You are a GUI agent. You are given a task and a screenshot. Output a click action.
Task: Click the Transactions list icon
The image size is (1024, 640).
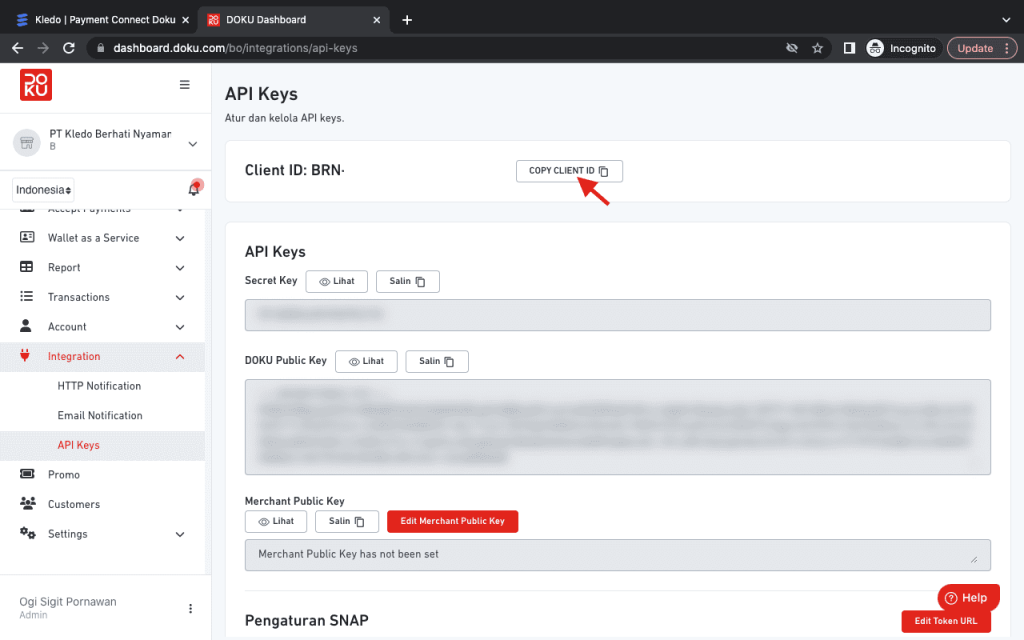click(26, 296)
